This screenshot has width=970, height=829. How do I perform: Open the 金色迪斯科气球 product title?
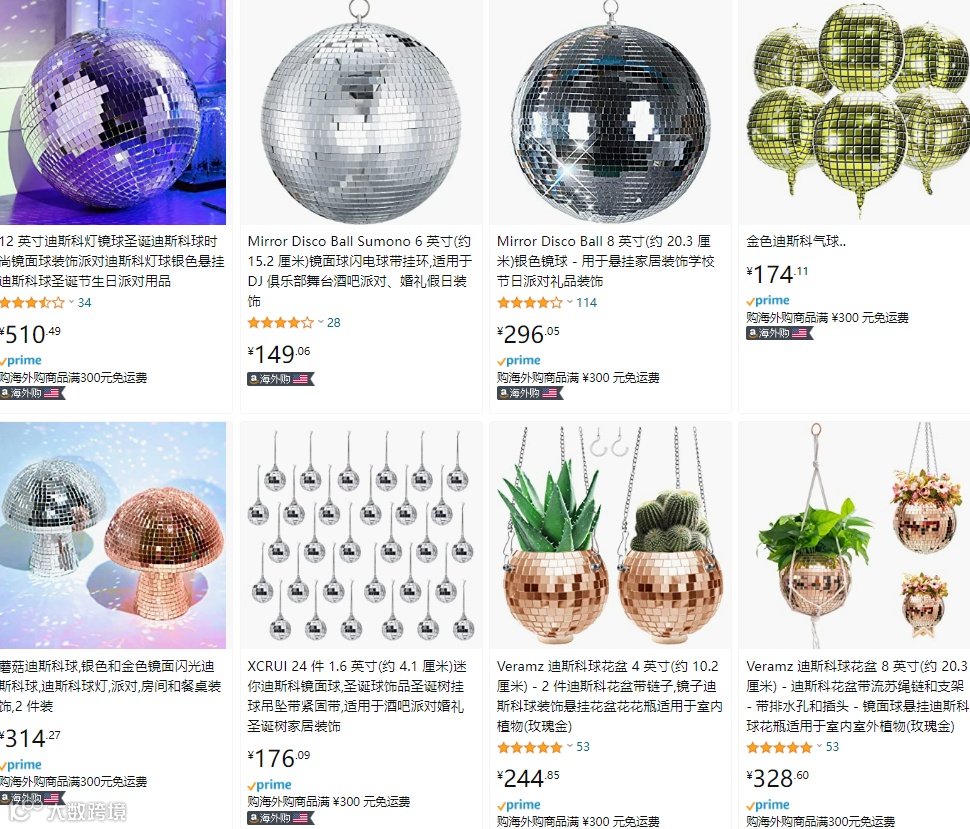tap(796, 241)
